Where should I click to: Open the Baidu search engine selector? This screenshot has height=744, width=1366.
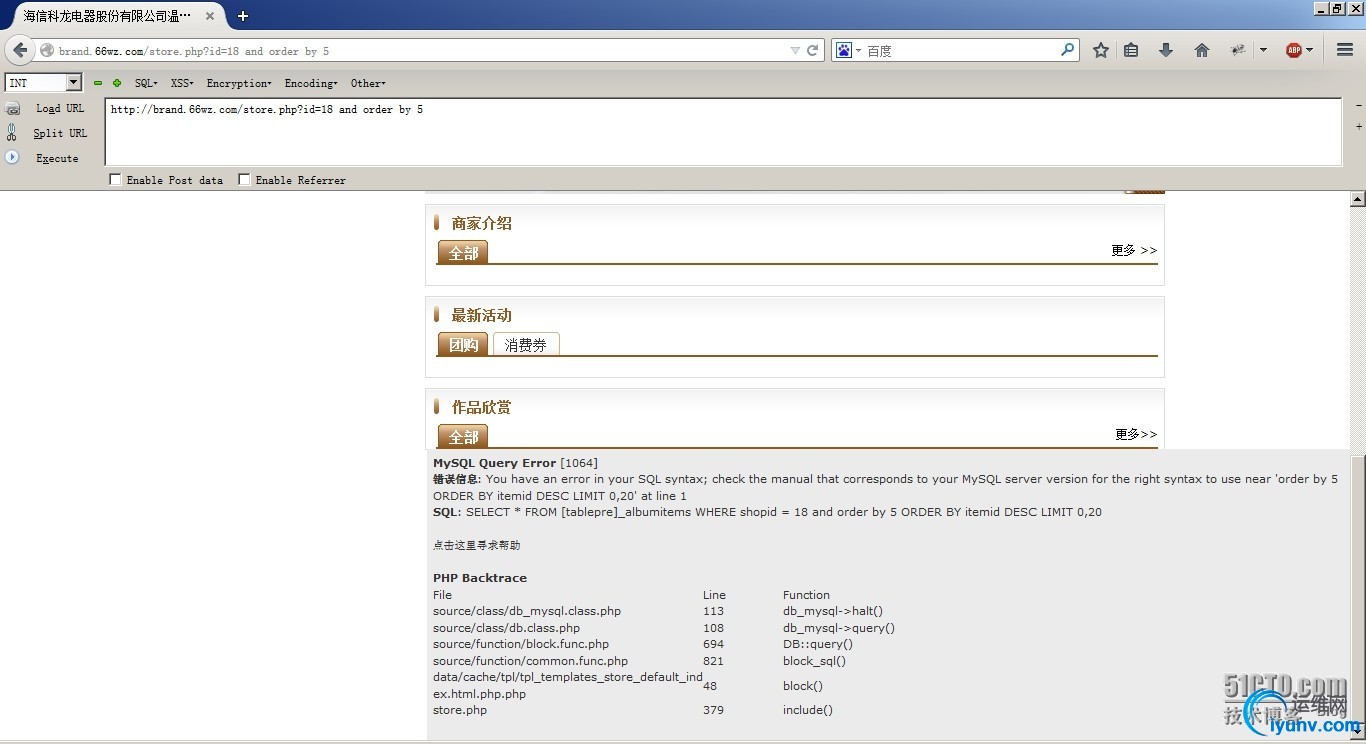coord(849,50)
